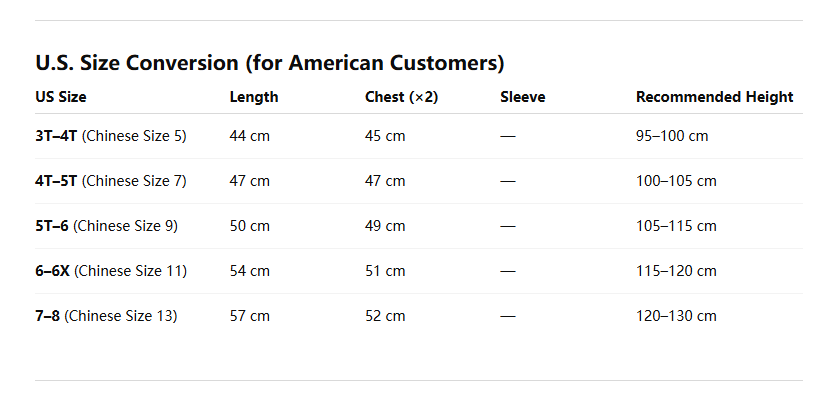
Task: Click the 44 cm length cell
Action: [x=250, y=136]
